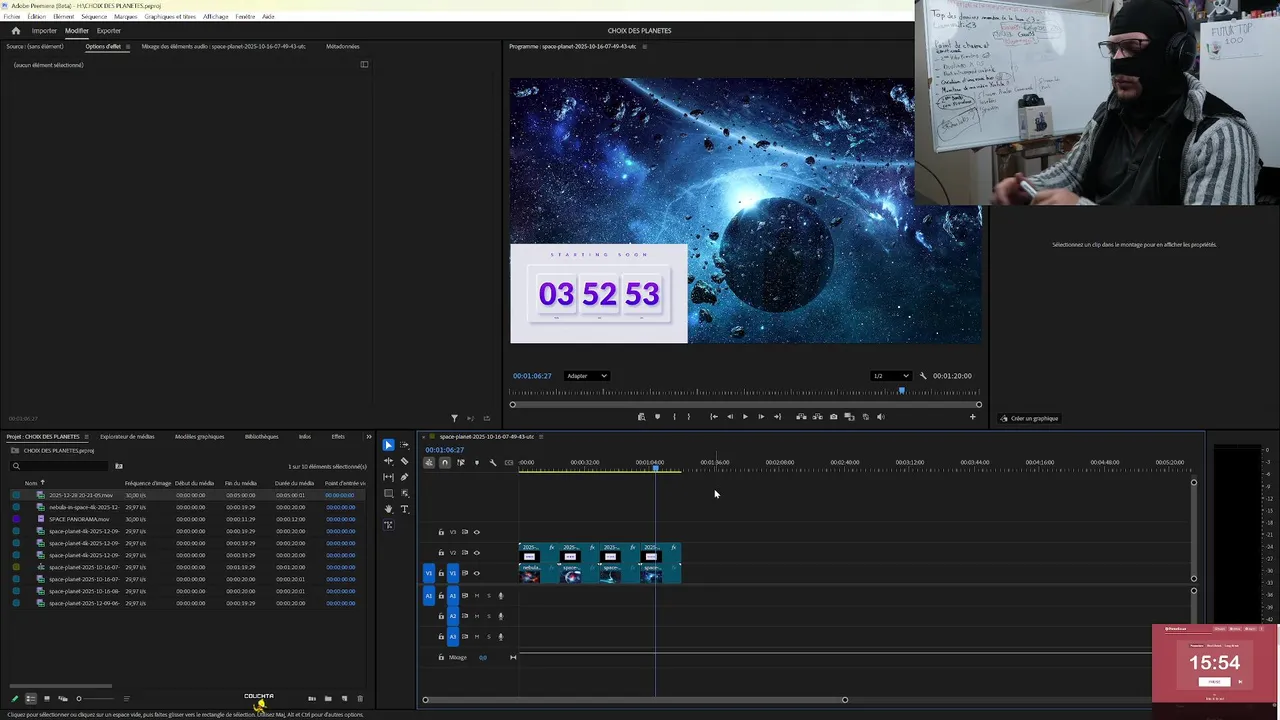The width and height of the screenshot is (1280, 720).
Task: Click the program monitor playhead scrubber
Action: [902, 392]
